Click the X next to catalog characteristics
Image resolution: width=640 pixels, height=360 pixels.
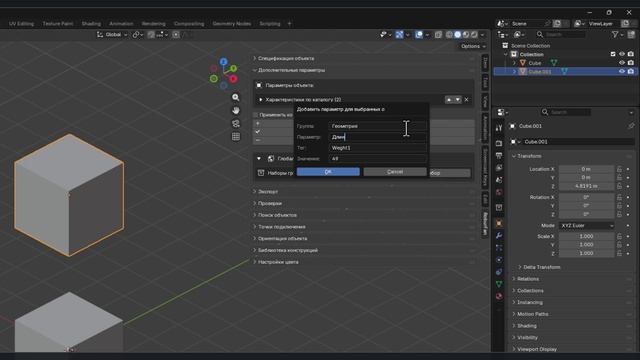pos(467,100)
